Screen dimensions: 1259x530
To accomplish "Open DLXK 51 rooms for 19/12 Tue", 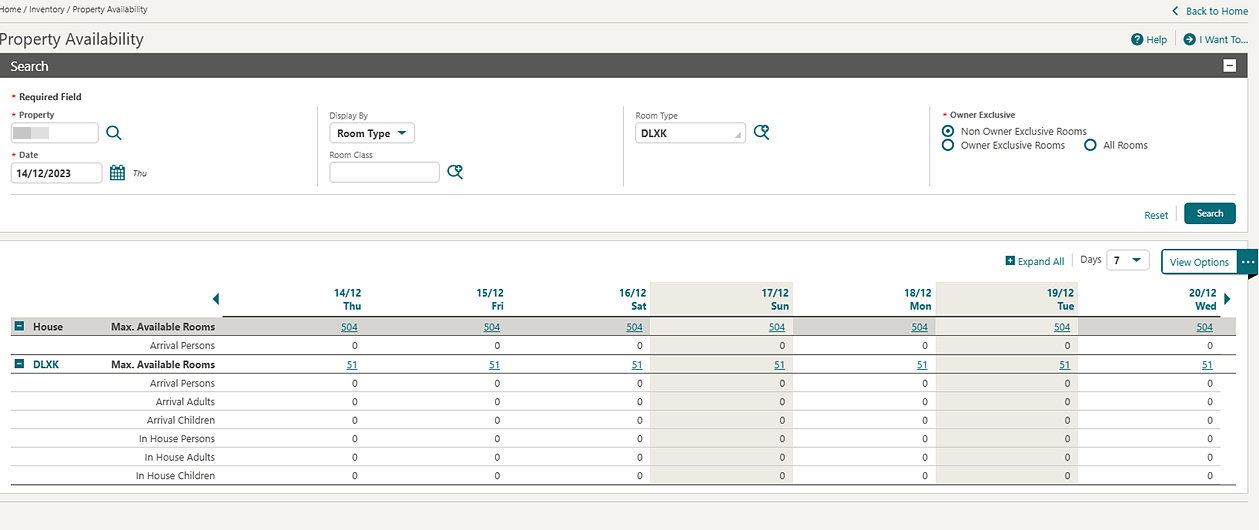I will [1065, 365].
